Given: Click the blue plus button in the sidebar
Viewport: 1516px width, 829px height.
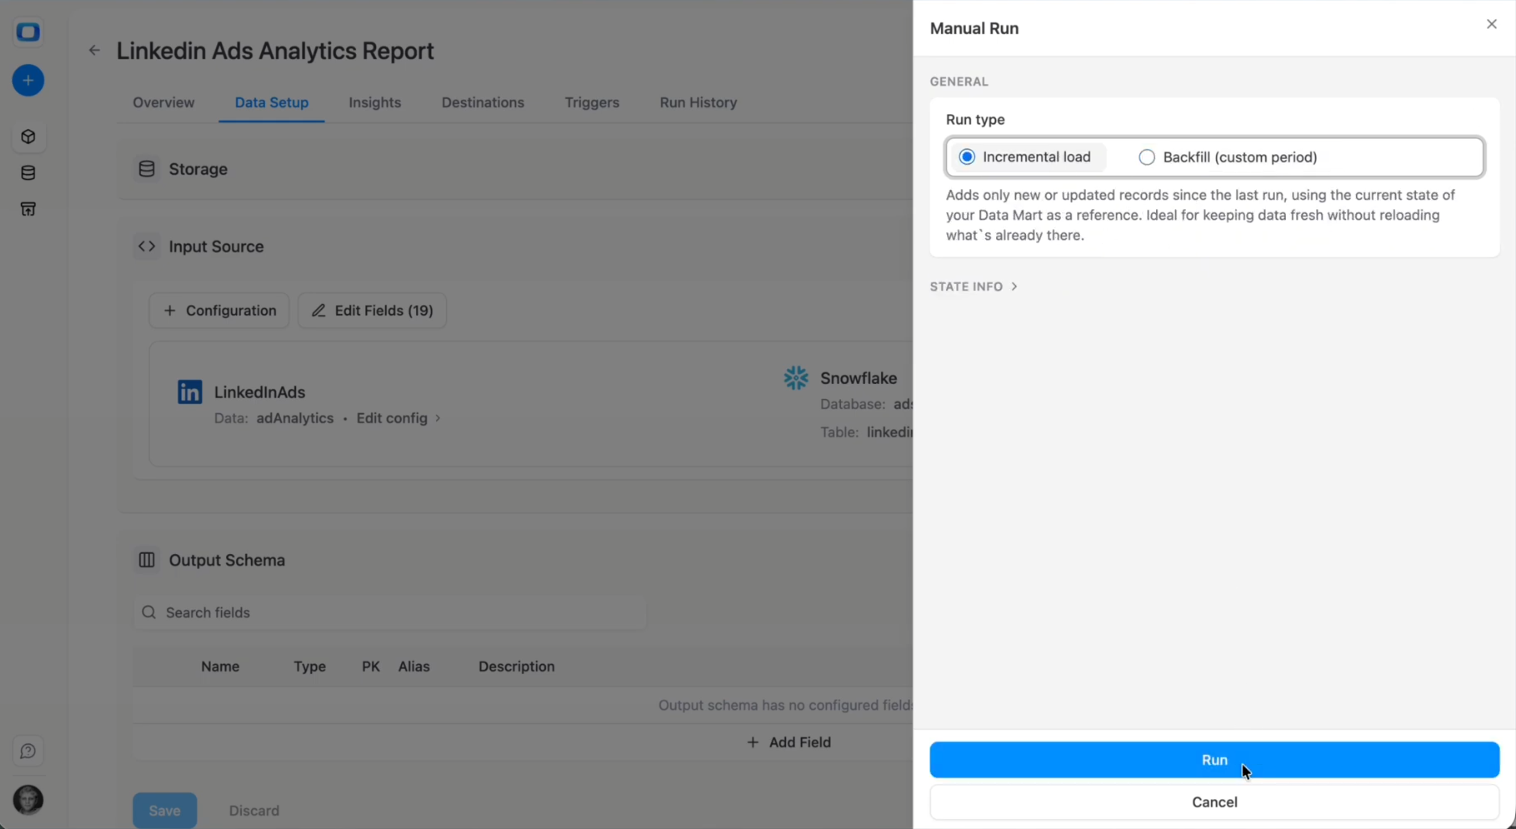Looking at the screenshot, I should (28, 80).
